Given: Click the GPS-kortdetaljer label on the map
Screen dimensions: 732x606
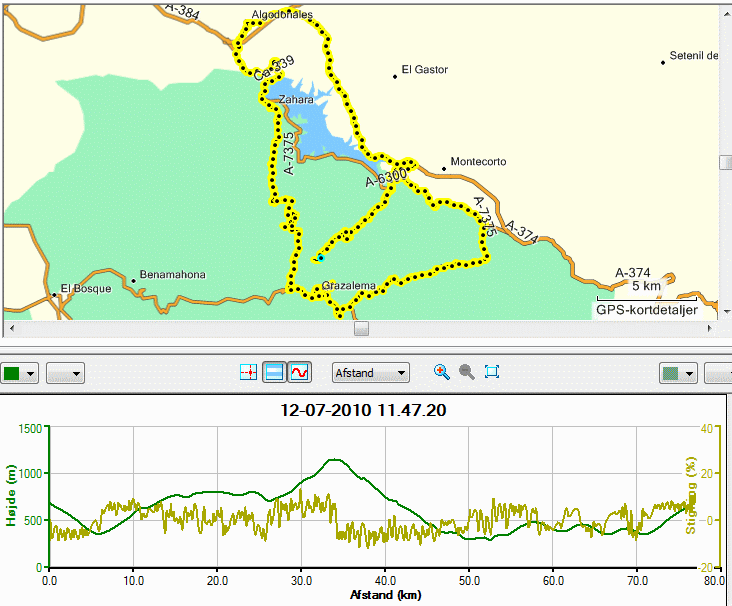Looking at the screenshot, I should point(647,310).
